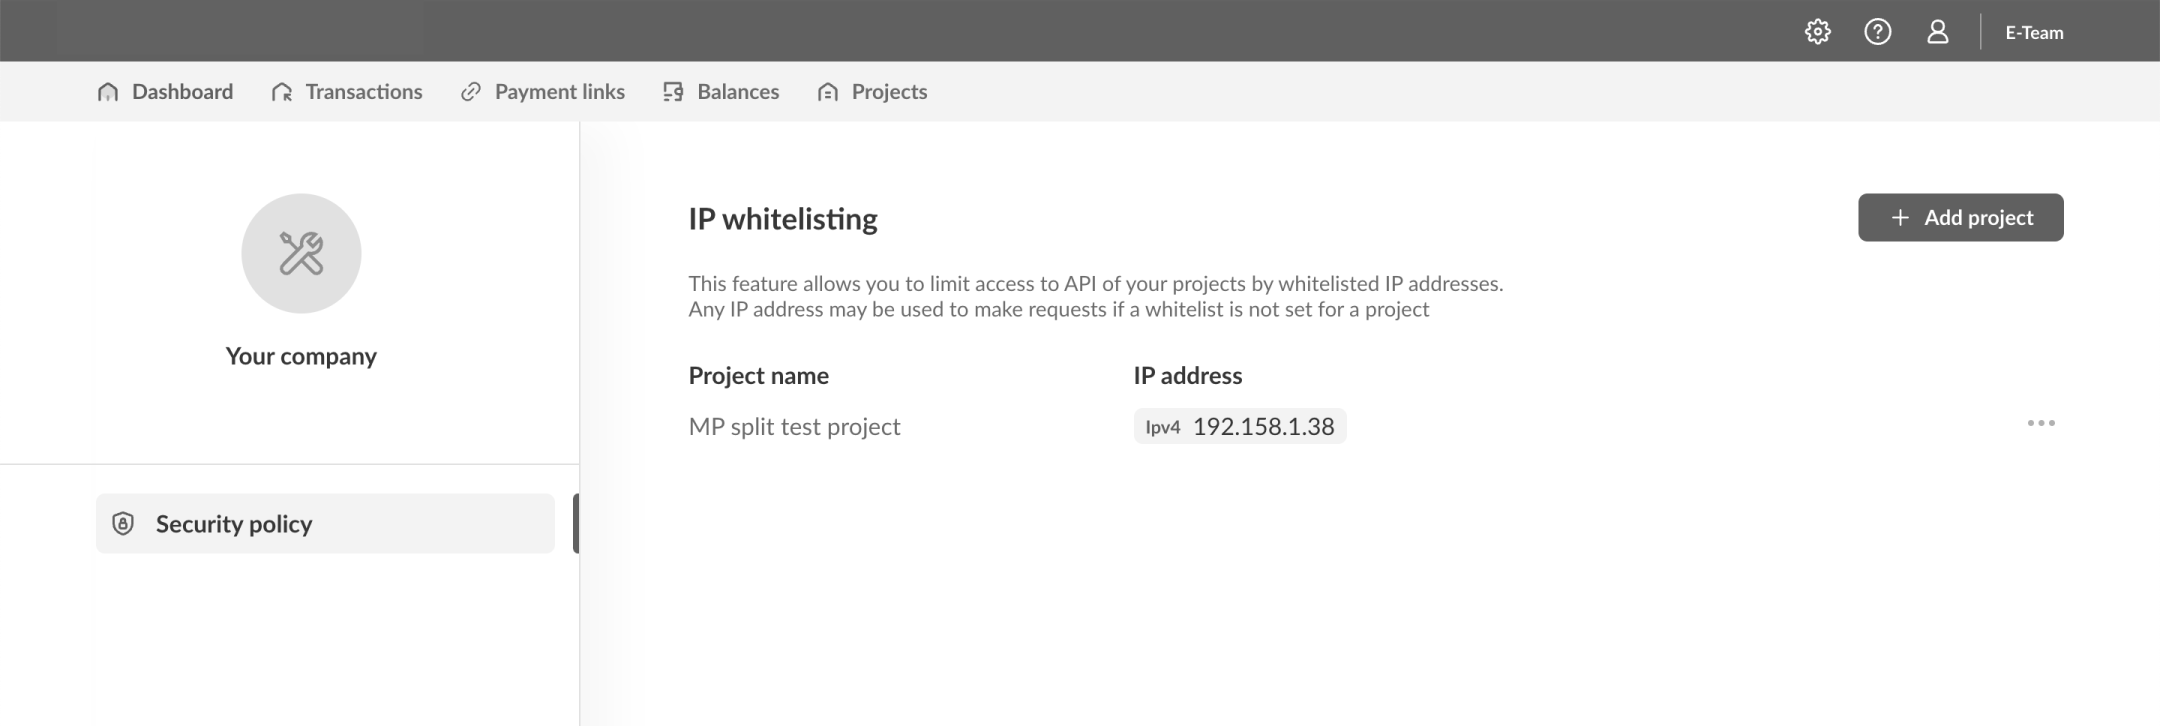Open settings via the gear icon
Image resolution: width=2160 pixels, height=726 pixels.
point(1817,32)
